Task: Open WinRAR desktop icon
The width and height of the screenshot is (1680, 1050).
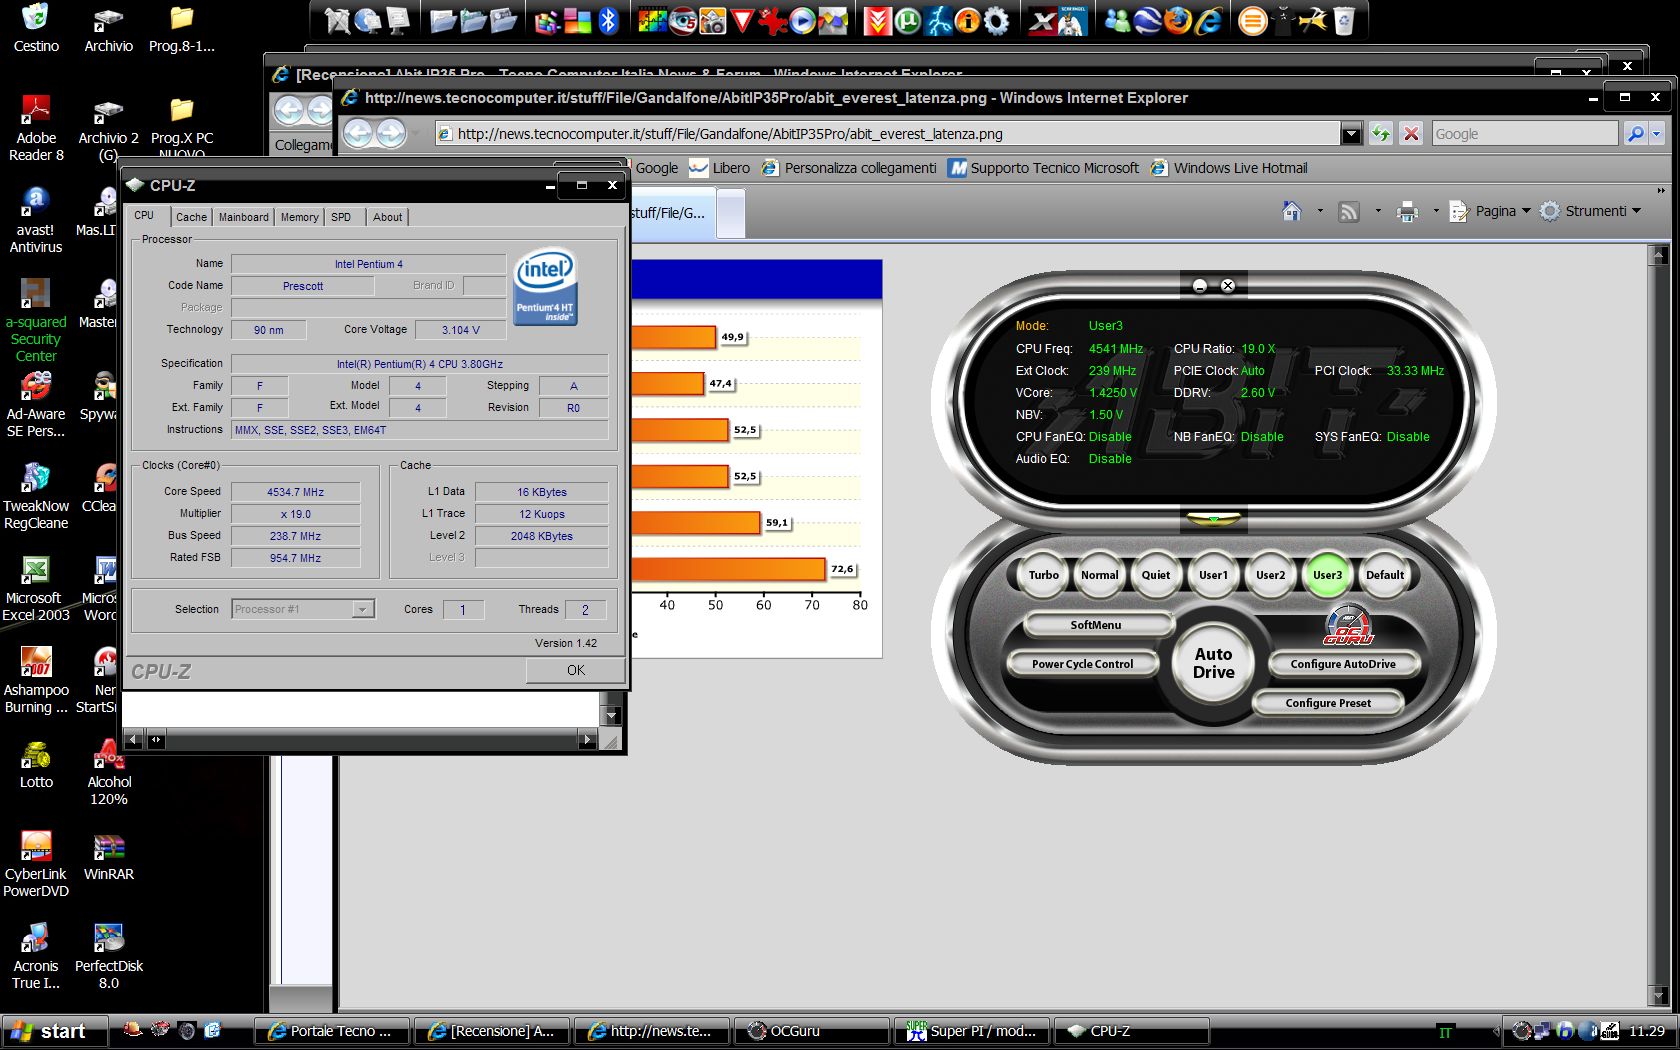Action: point(108,858)
